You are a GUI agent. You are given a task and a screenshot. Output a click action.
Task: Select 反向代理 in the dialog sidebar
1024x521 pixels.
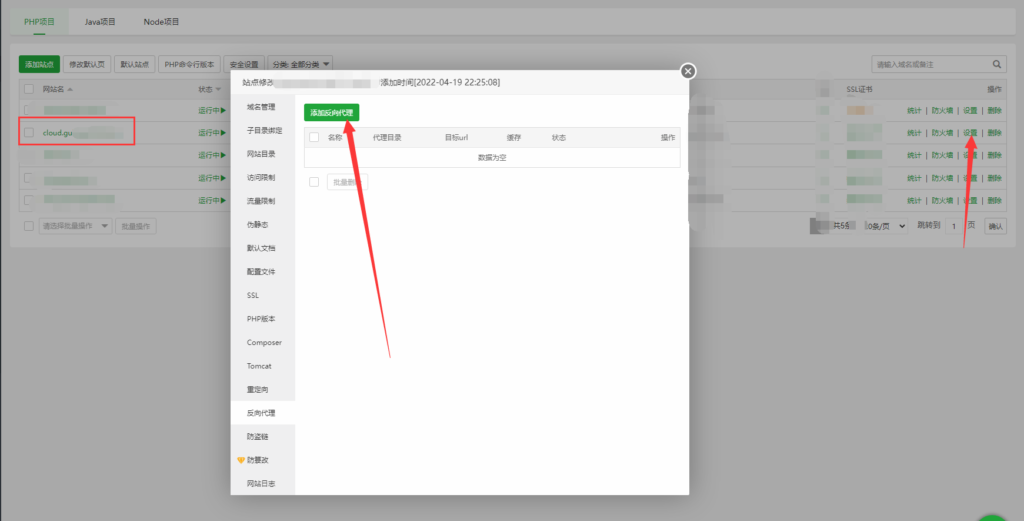point(263,413)
